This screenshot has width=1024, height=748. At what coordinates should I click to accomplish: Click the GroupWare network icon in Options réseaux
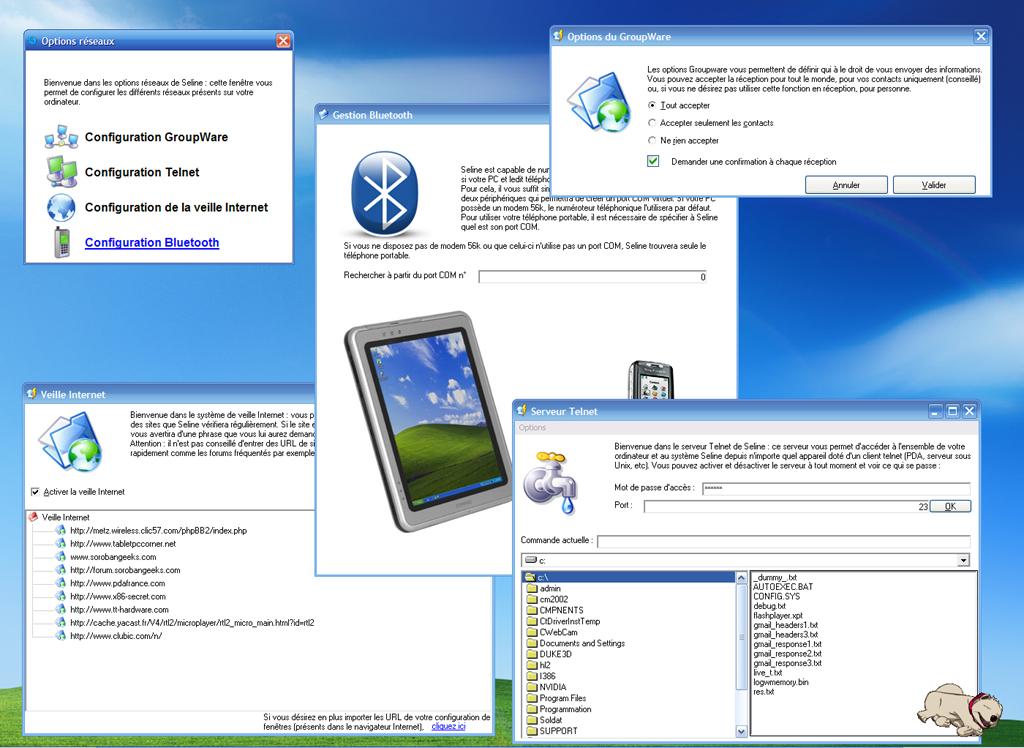(61, 137)
